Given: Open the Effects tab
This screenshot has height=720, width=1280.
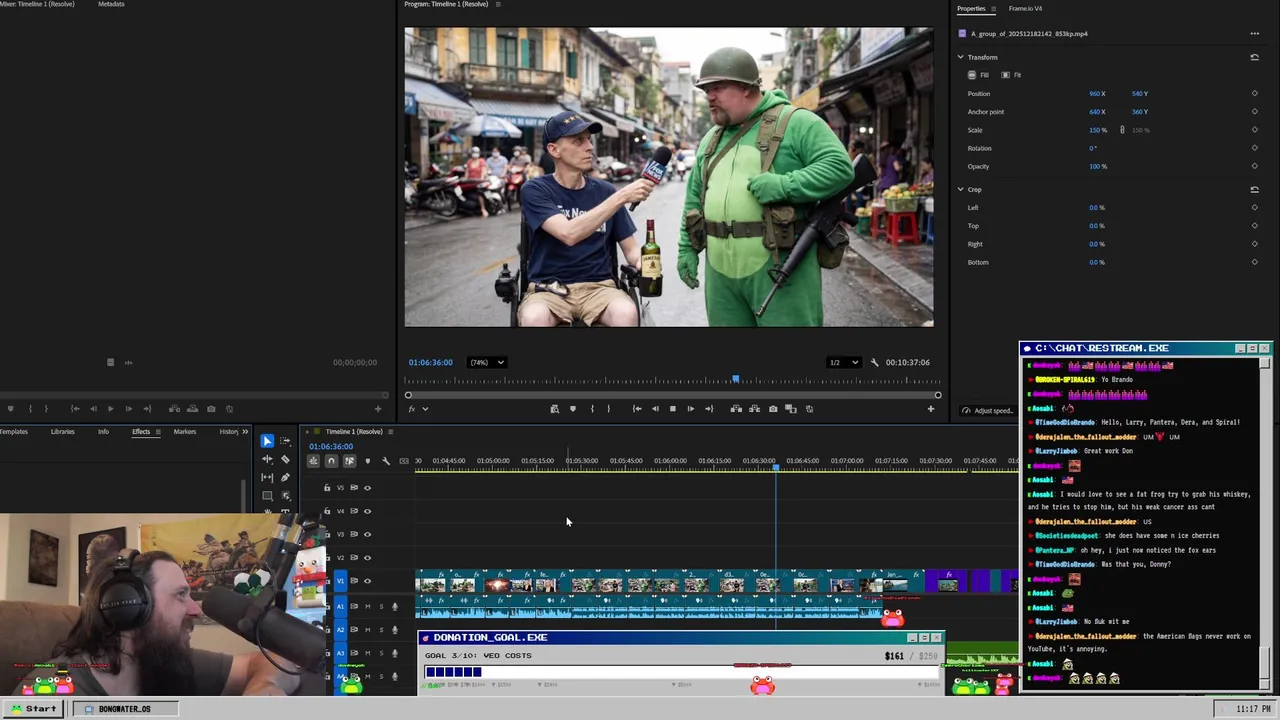Looking at the screenshot, I should 141,432.
